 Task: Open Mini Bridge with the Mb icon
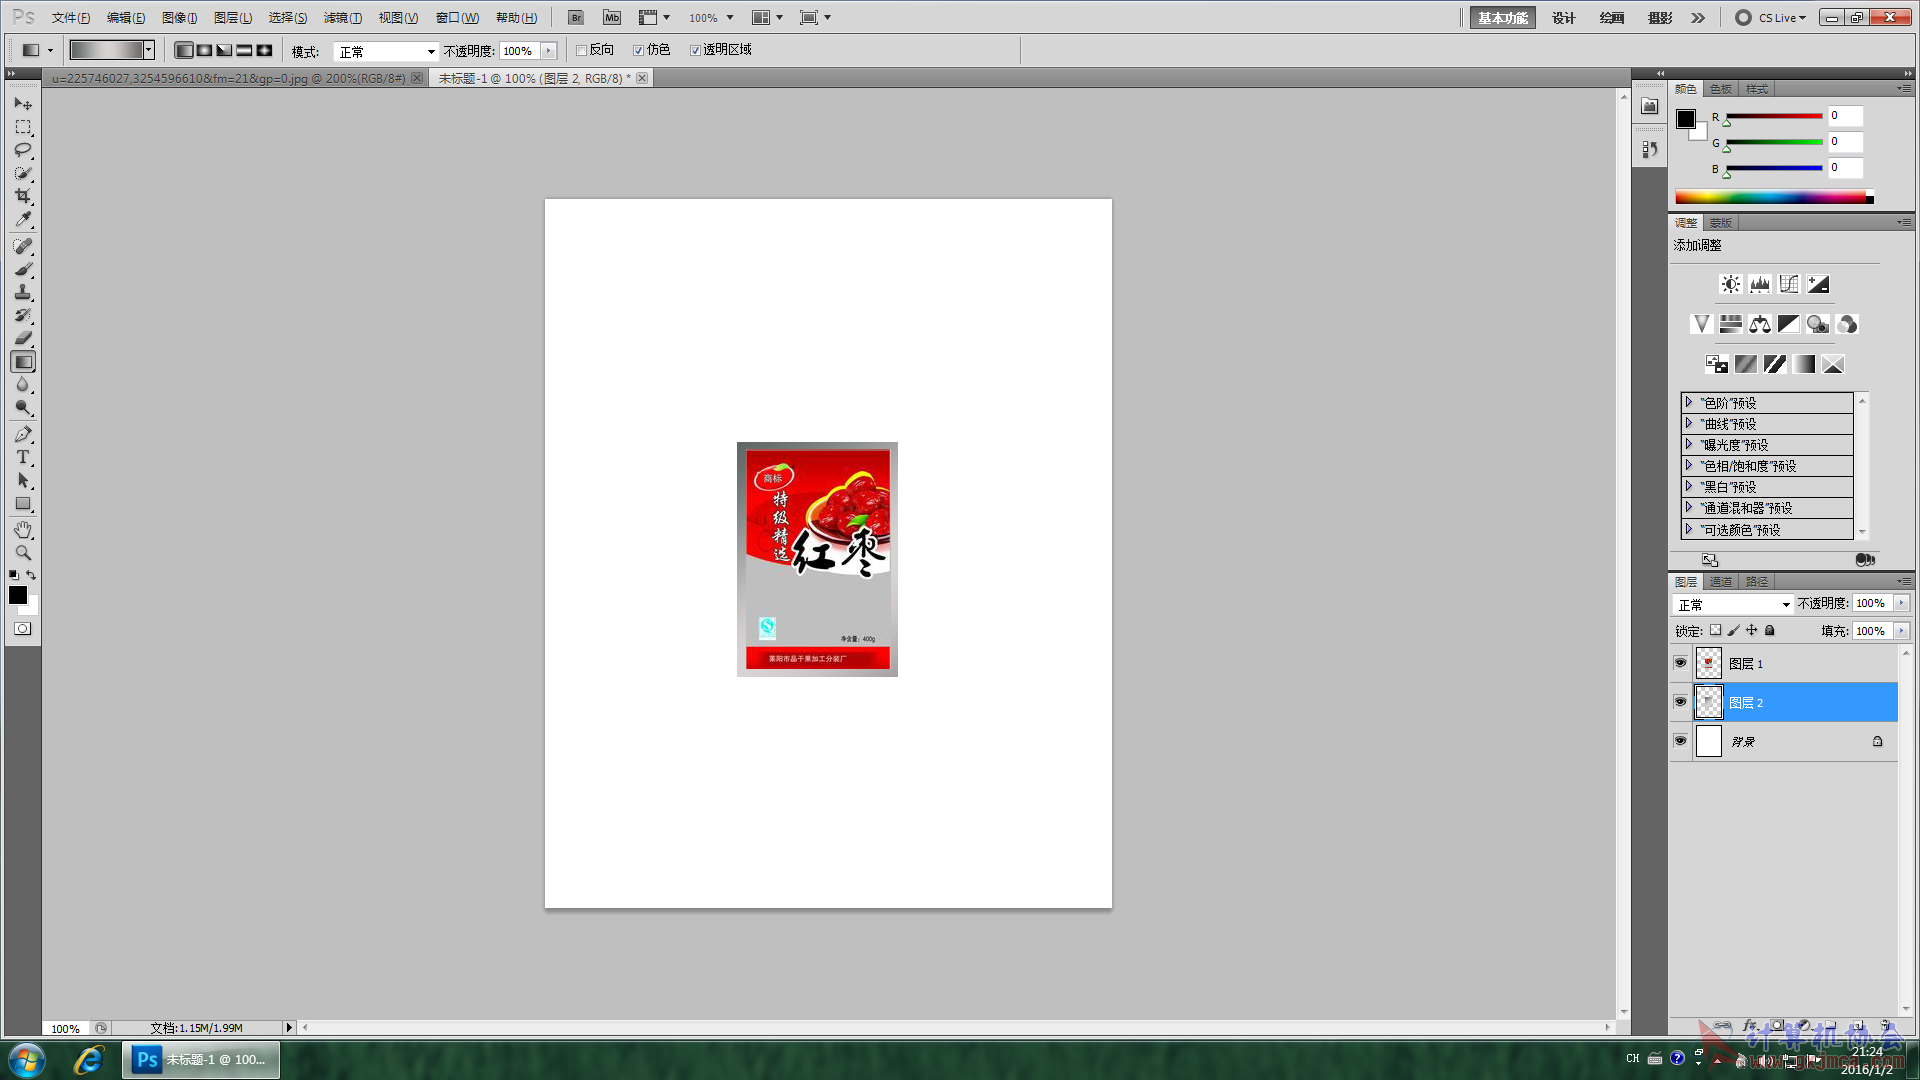click(612, 18)
